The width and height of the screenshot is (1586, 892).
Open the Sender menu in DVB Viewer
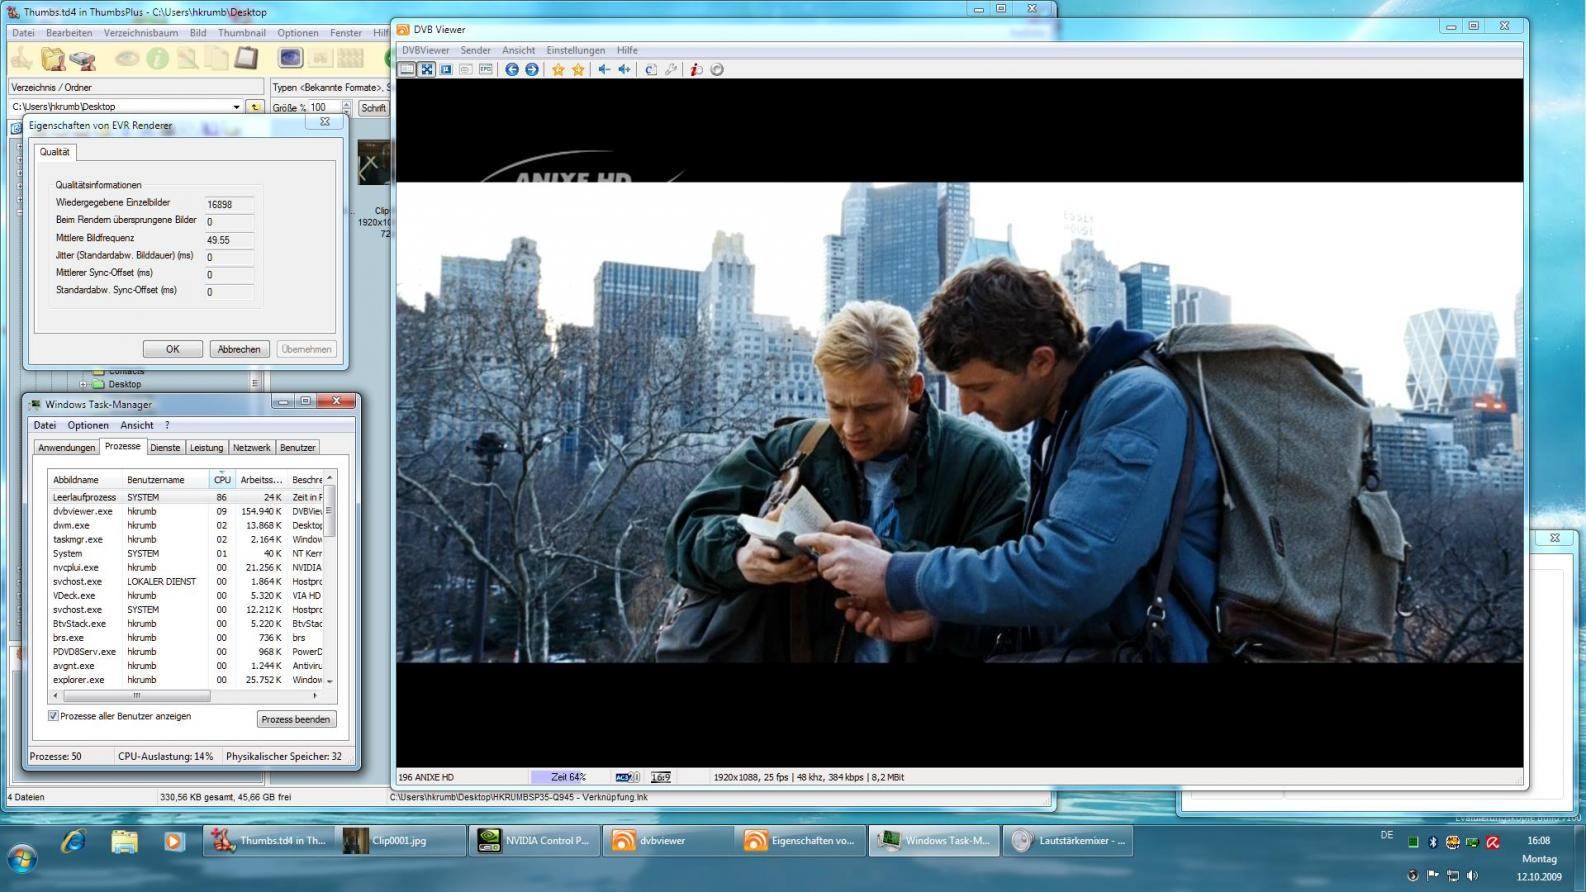pos(475,50)
